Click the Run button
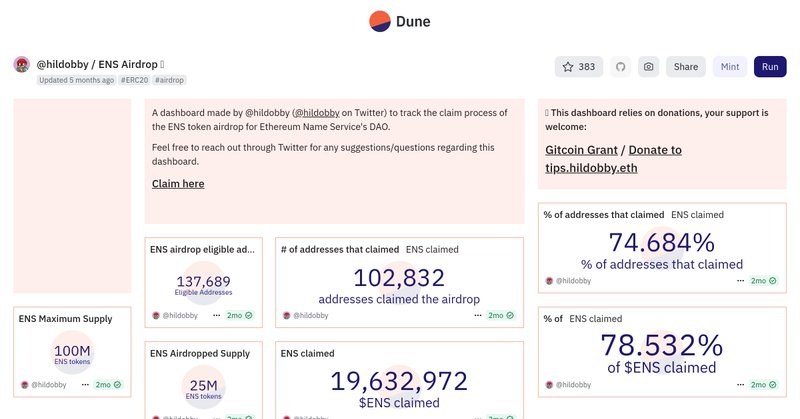This screenshot has height=419, width=800. [x=770, y=67]
